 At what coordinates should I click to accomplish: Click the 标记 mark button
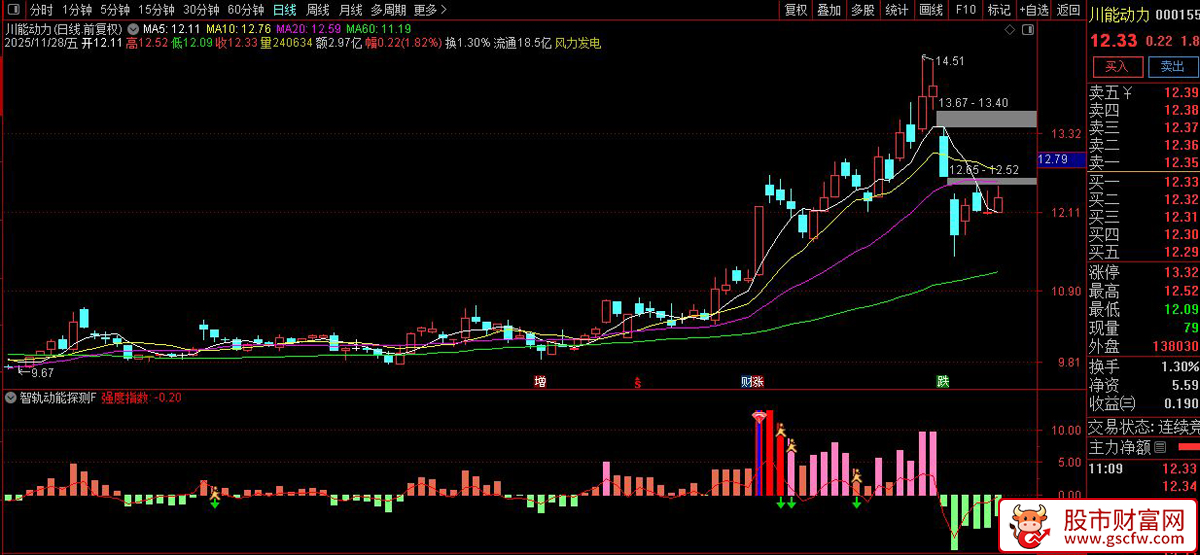click(x=999, y=10)
